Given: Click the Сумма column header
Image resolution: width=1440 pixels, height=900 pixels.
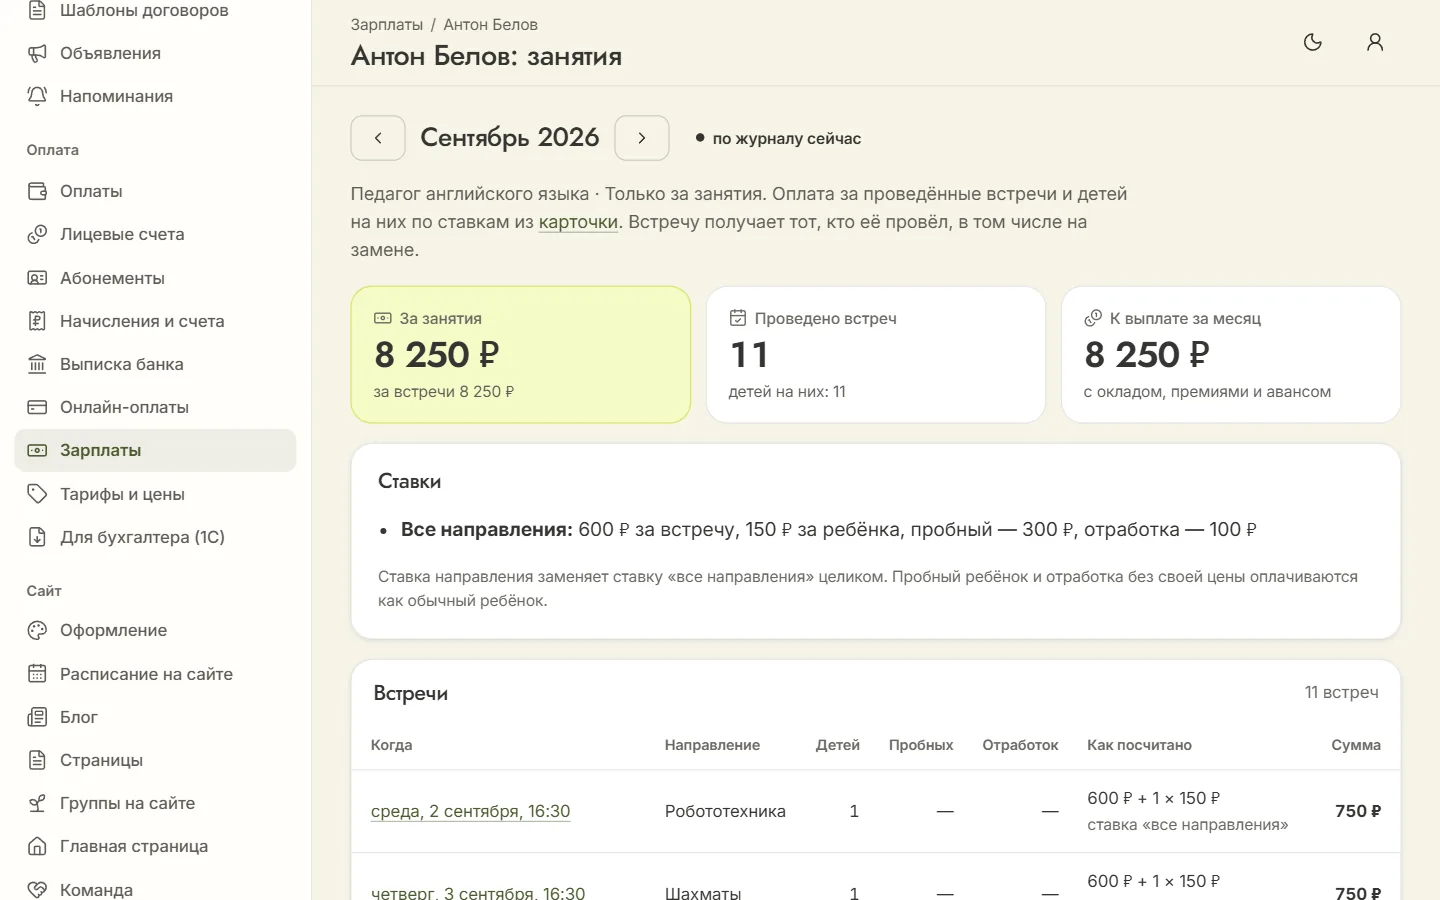Looking at the screenshot, I should click(x=1356, y=745).
